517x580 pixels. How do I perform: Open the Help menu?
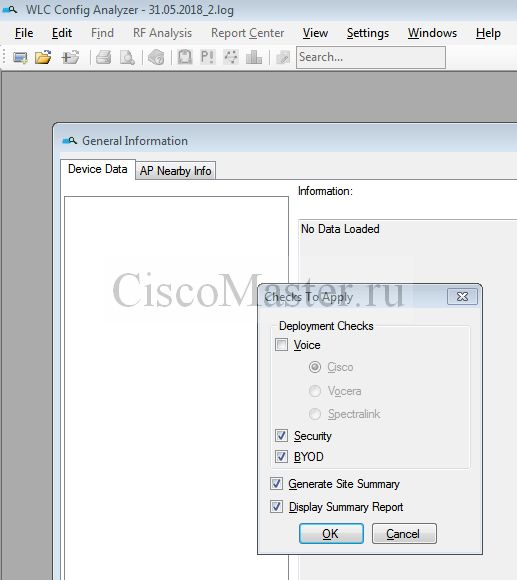click(x=488, y=33)
